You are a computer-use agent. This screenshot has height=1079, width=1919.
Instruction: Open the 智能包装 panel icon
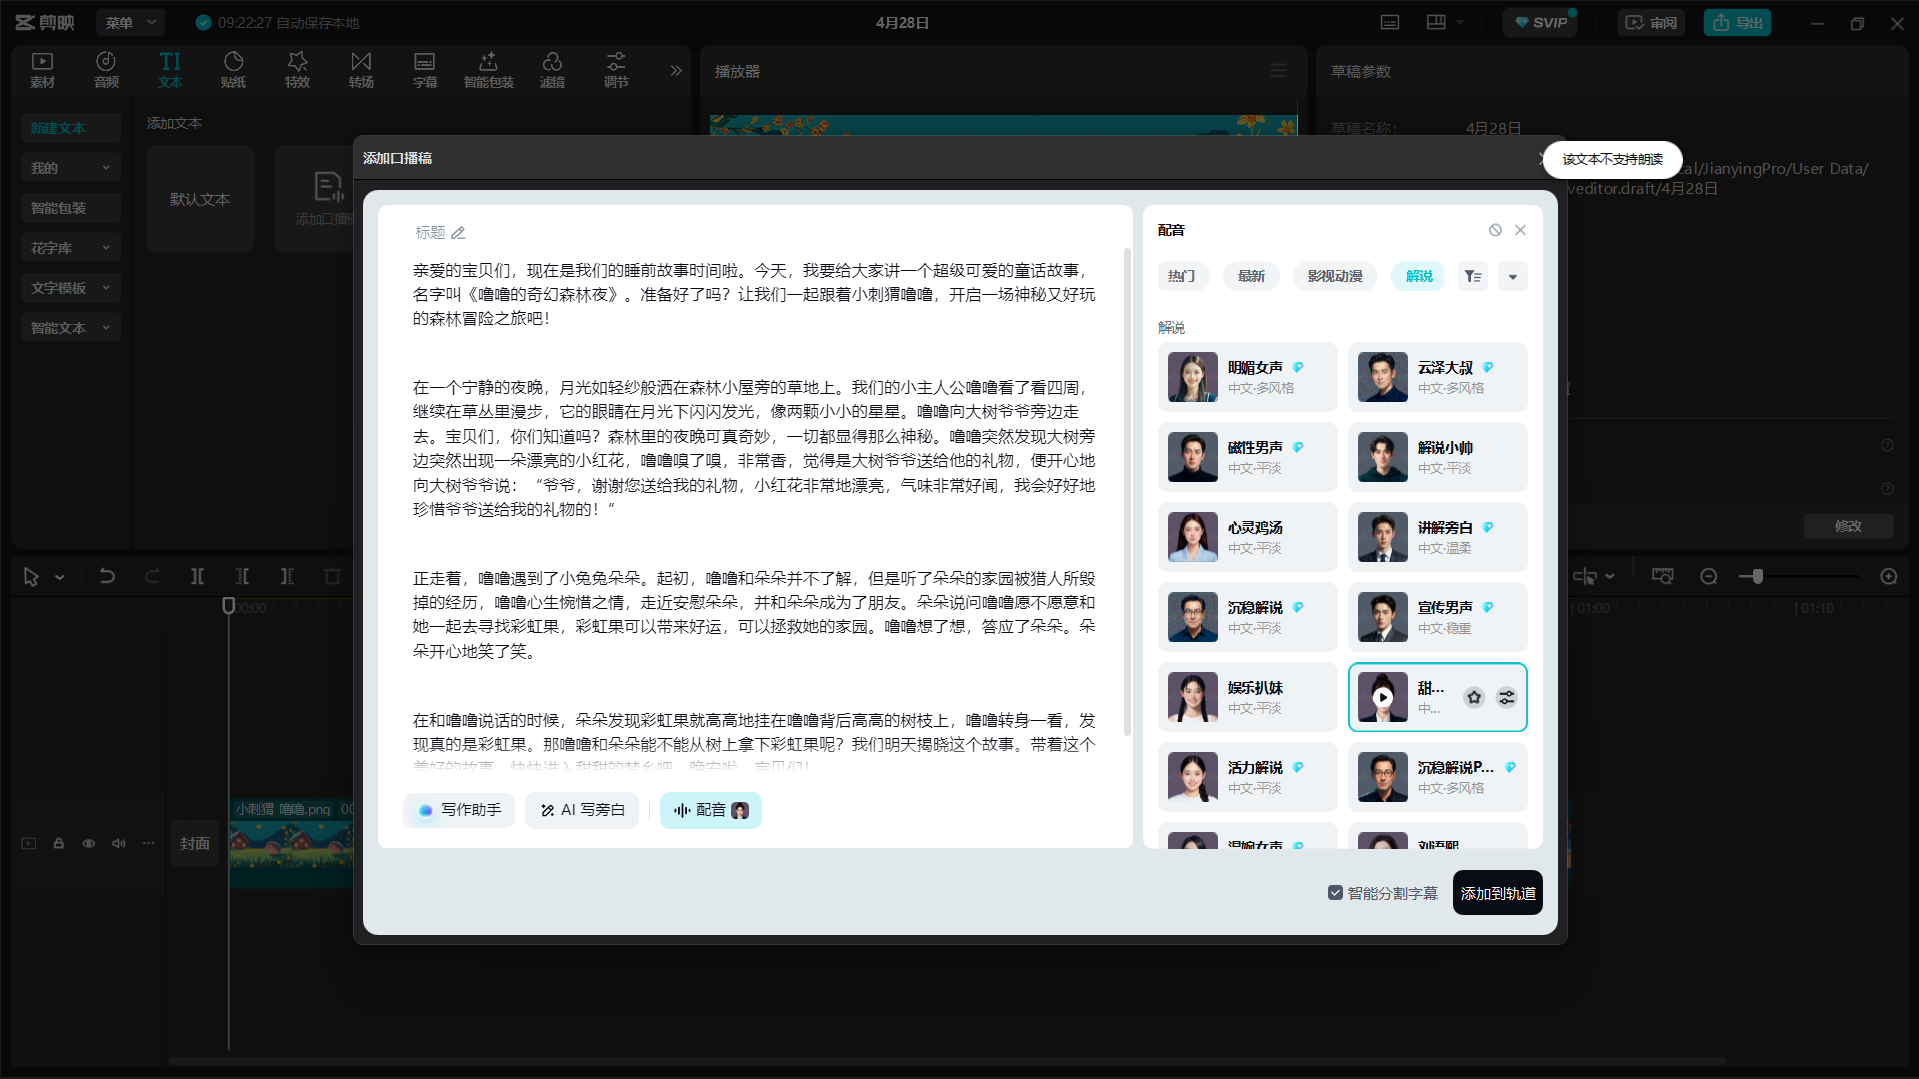(x=488, y=70)
